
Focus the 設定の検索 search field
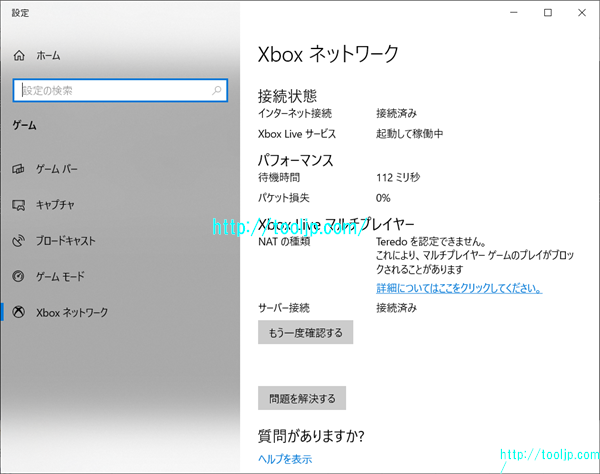pos(120,90)
